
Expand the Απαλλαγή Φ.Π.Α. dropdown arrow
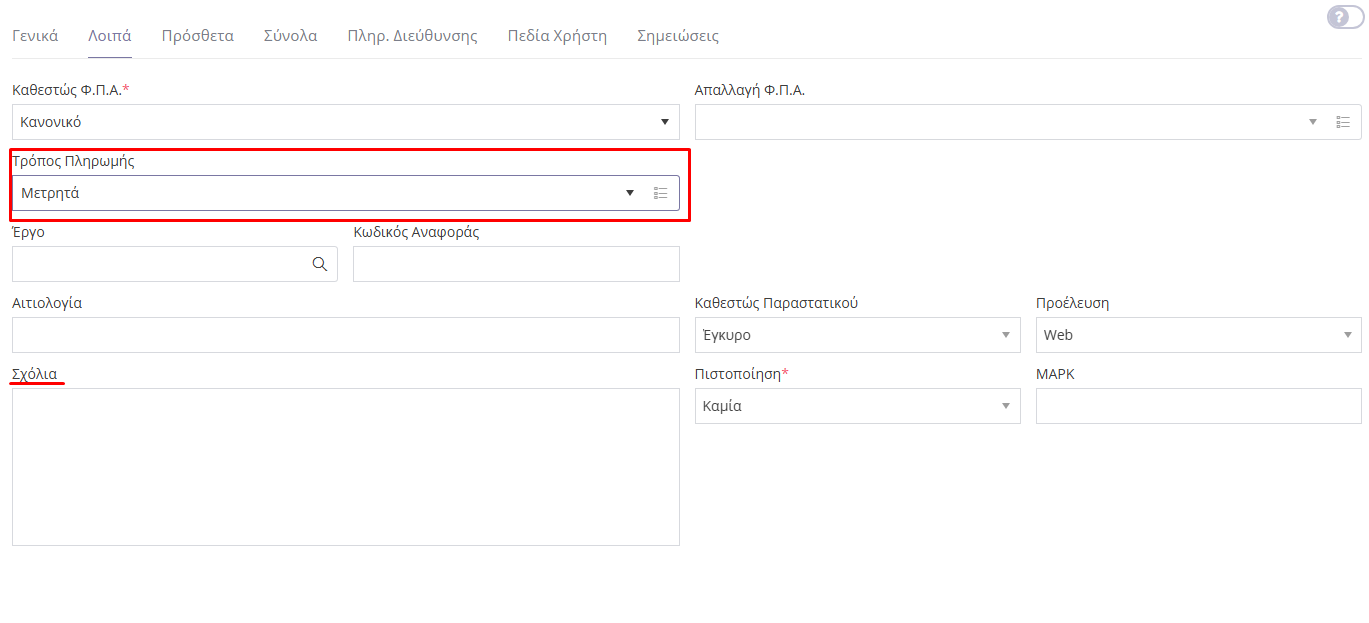click(x=1313, y=122)
